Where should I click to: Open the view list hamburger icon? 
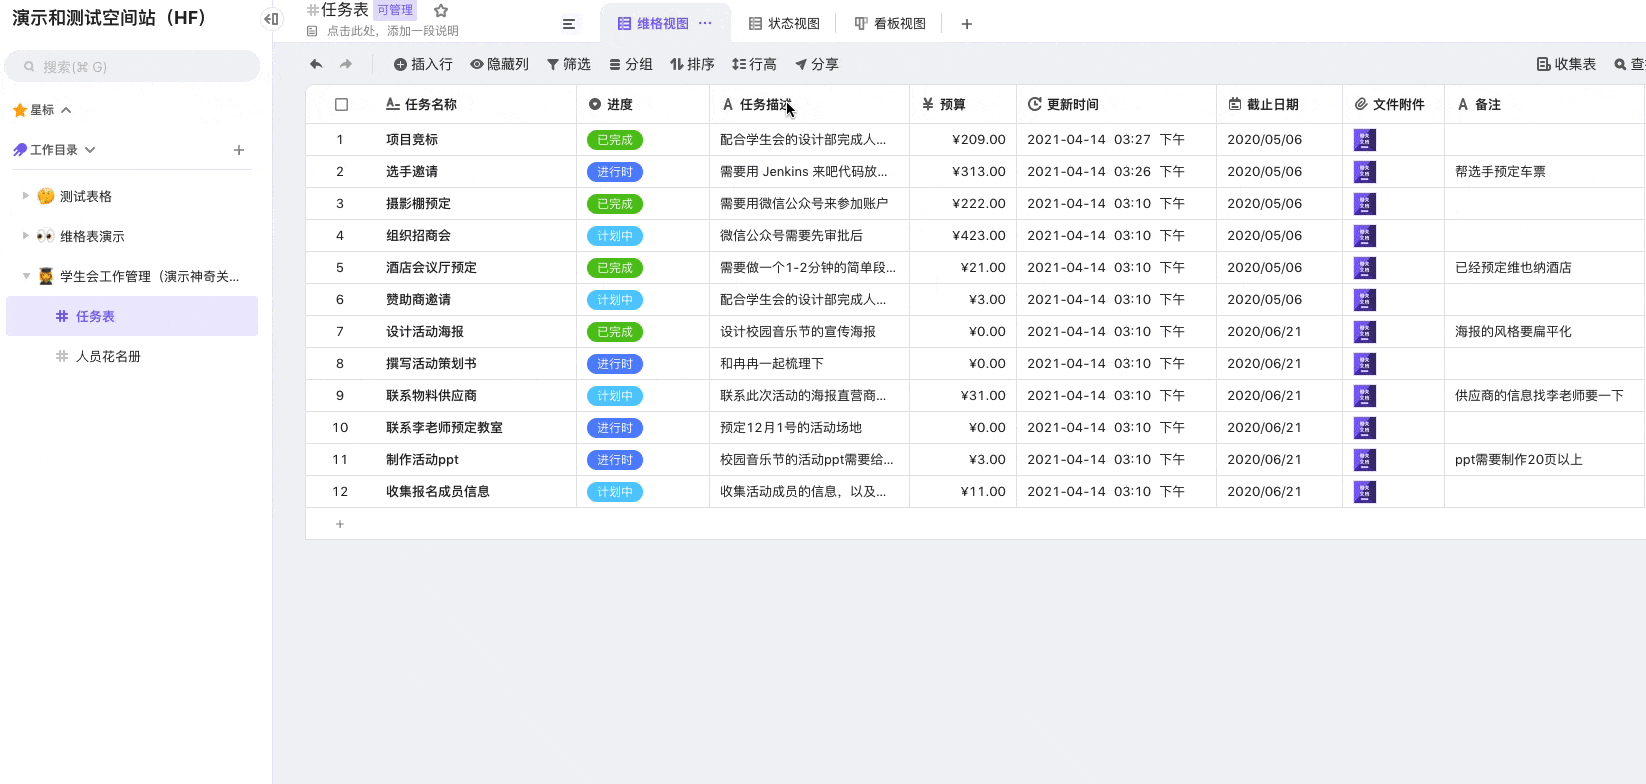click(569, 24)
